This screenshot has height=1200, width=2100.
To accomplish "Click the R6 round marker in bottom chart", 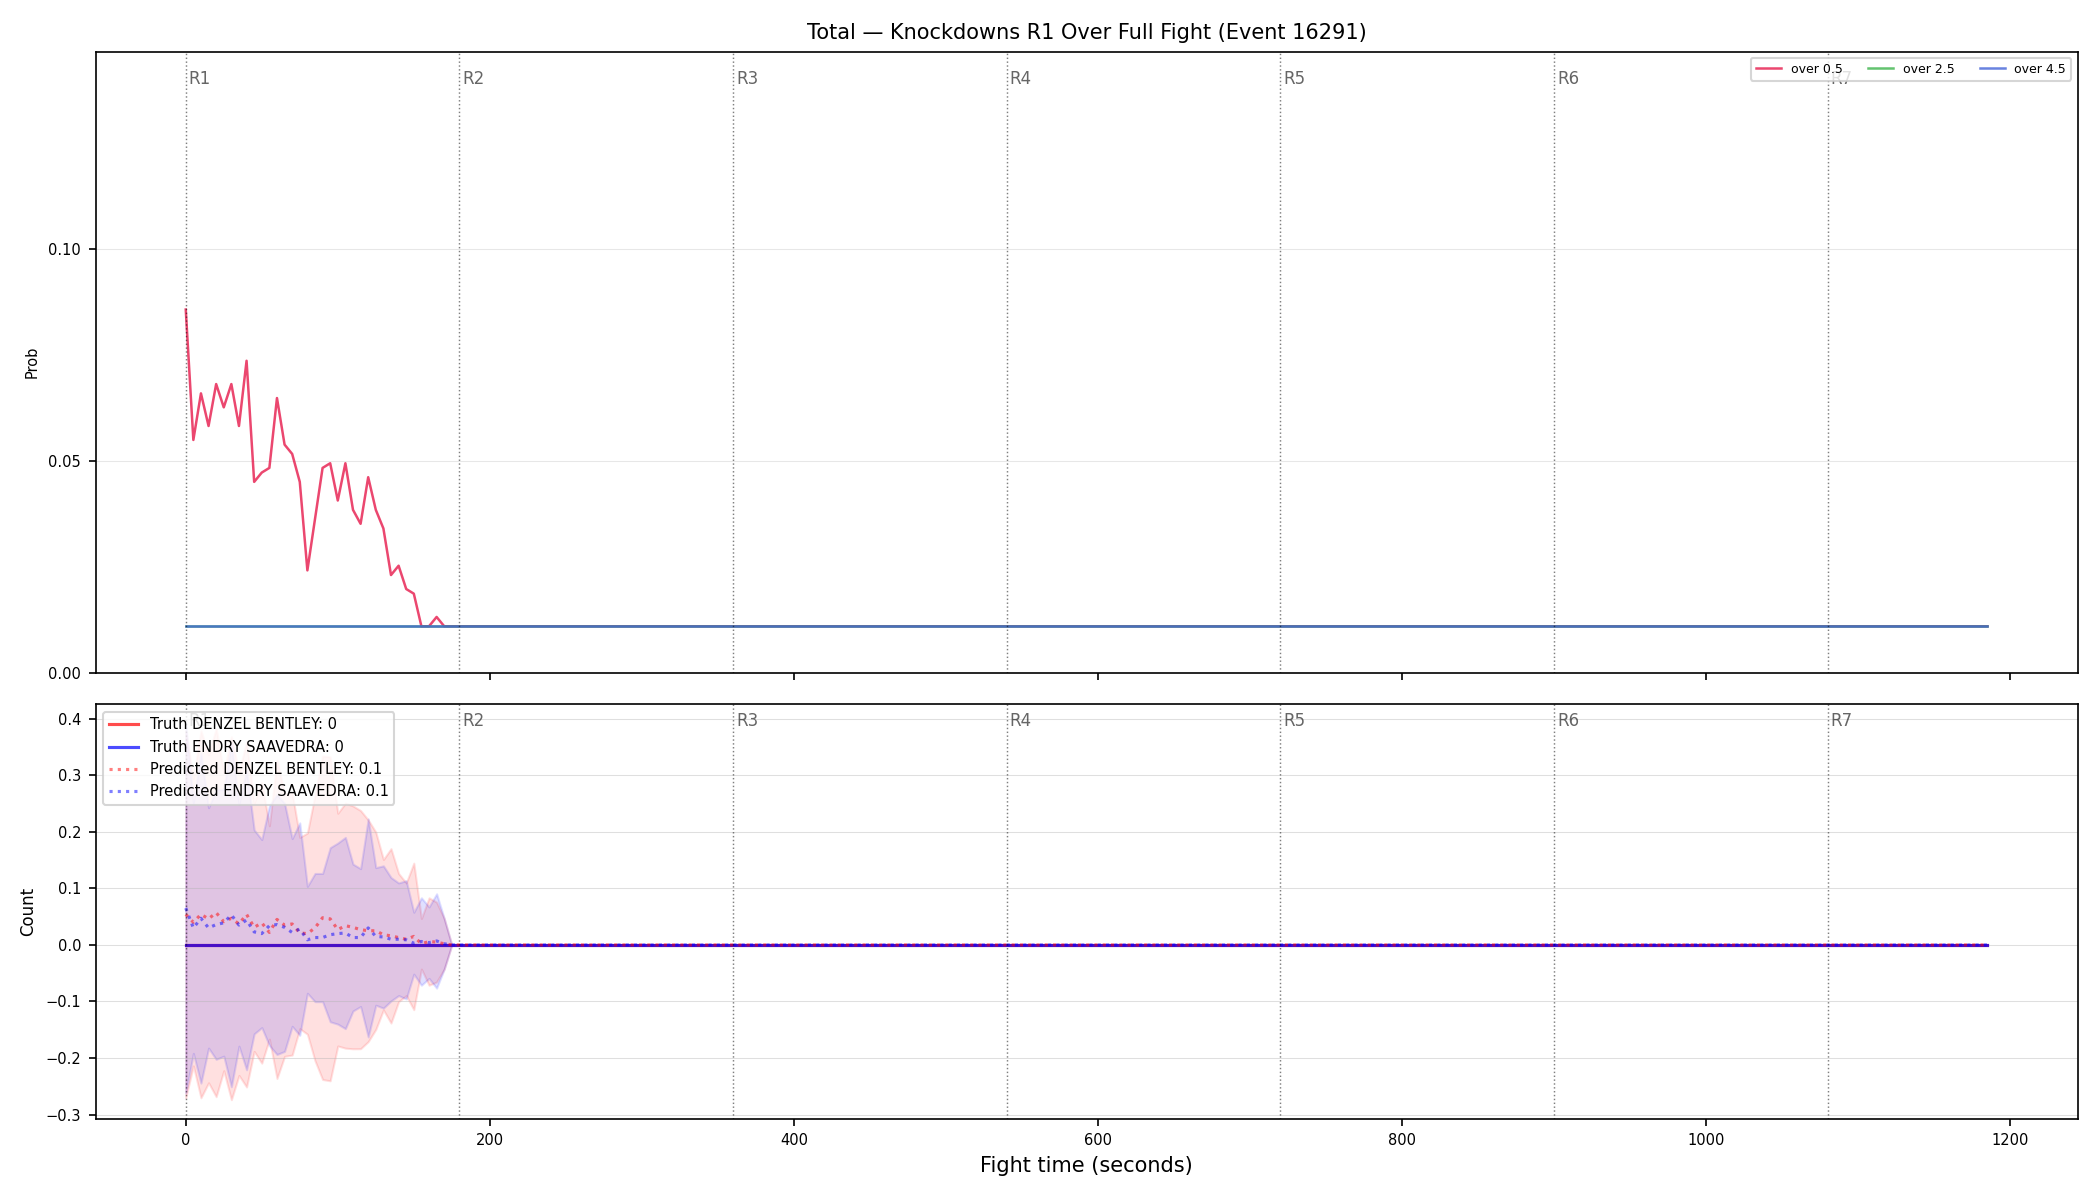I will pos(1568,720).
